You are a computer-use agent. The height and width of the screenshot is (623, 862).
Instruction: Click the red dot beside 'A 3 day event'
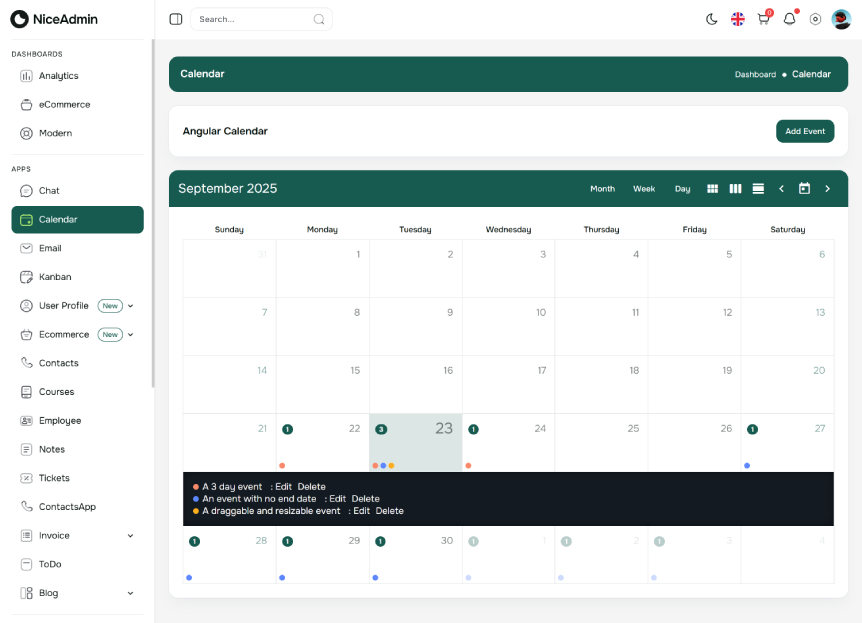point(194,486)
